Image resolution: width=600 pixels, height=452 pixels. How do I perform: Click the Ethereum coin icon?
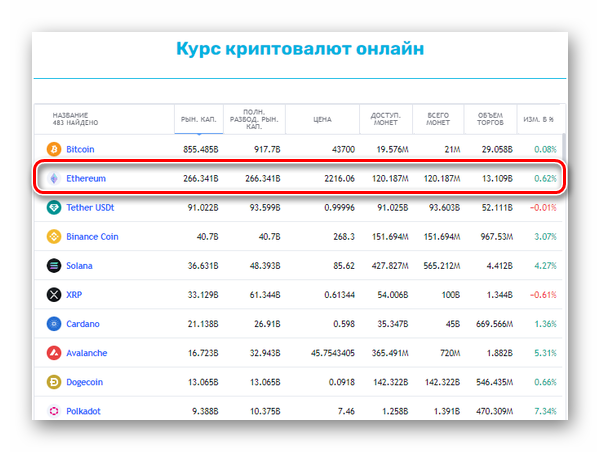click(54, 178)
